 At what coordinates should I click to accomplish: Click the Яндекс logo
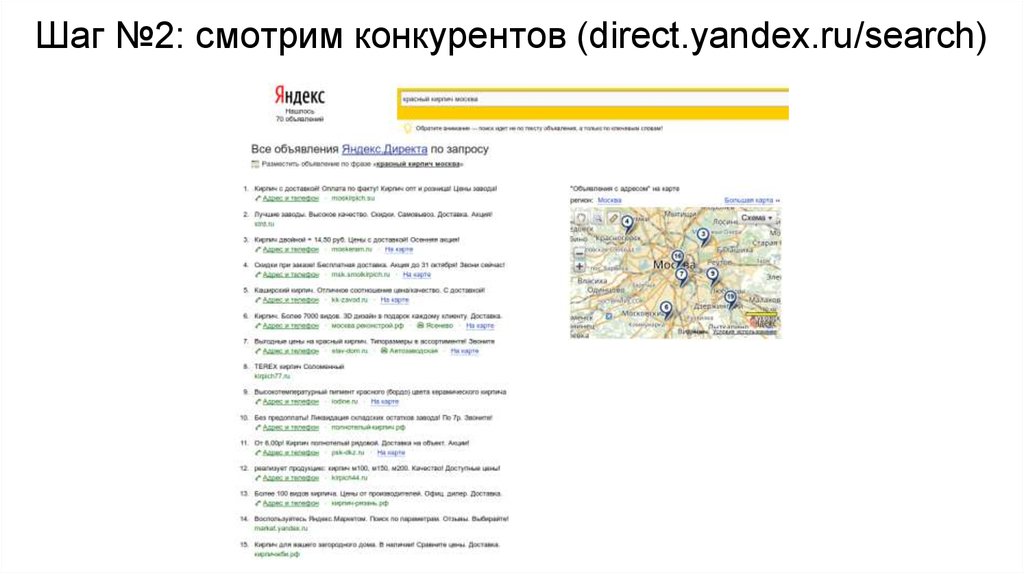pos(299,95)
